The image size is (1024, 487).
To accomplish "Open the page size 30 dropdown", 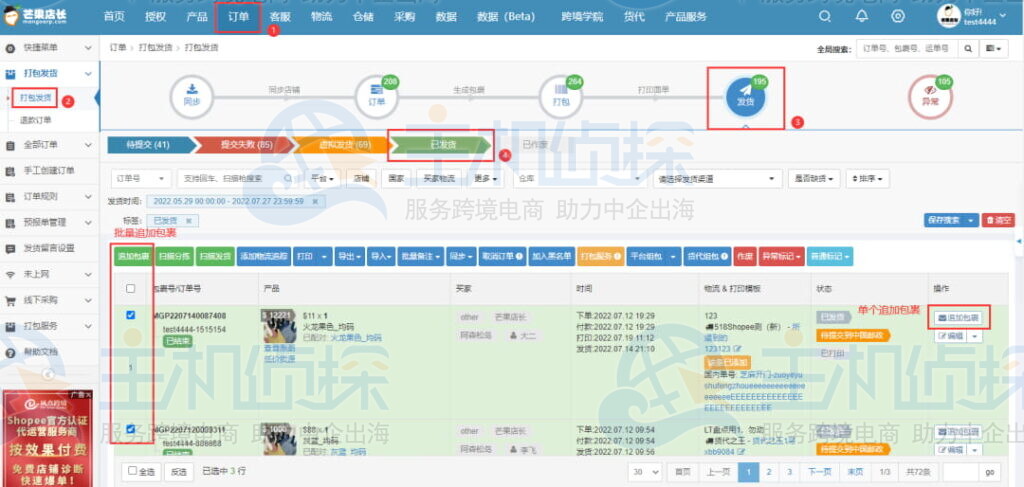I will tap(645, 471).
